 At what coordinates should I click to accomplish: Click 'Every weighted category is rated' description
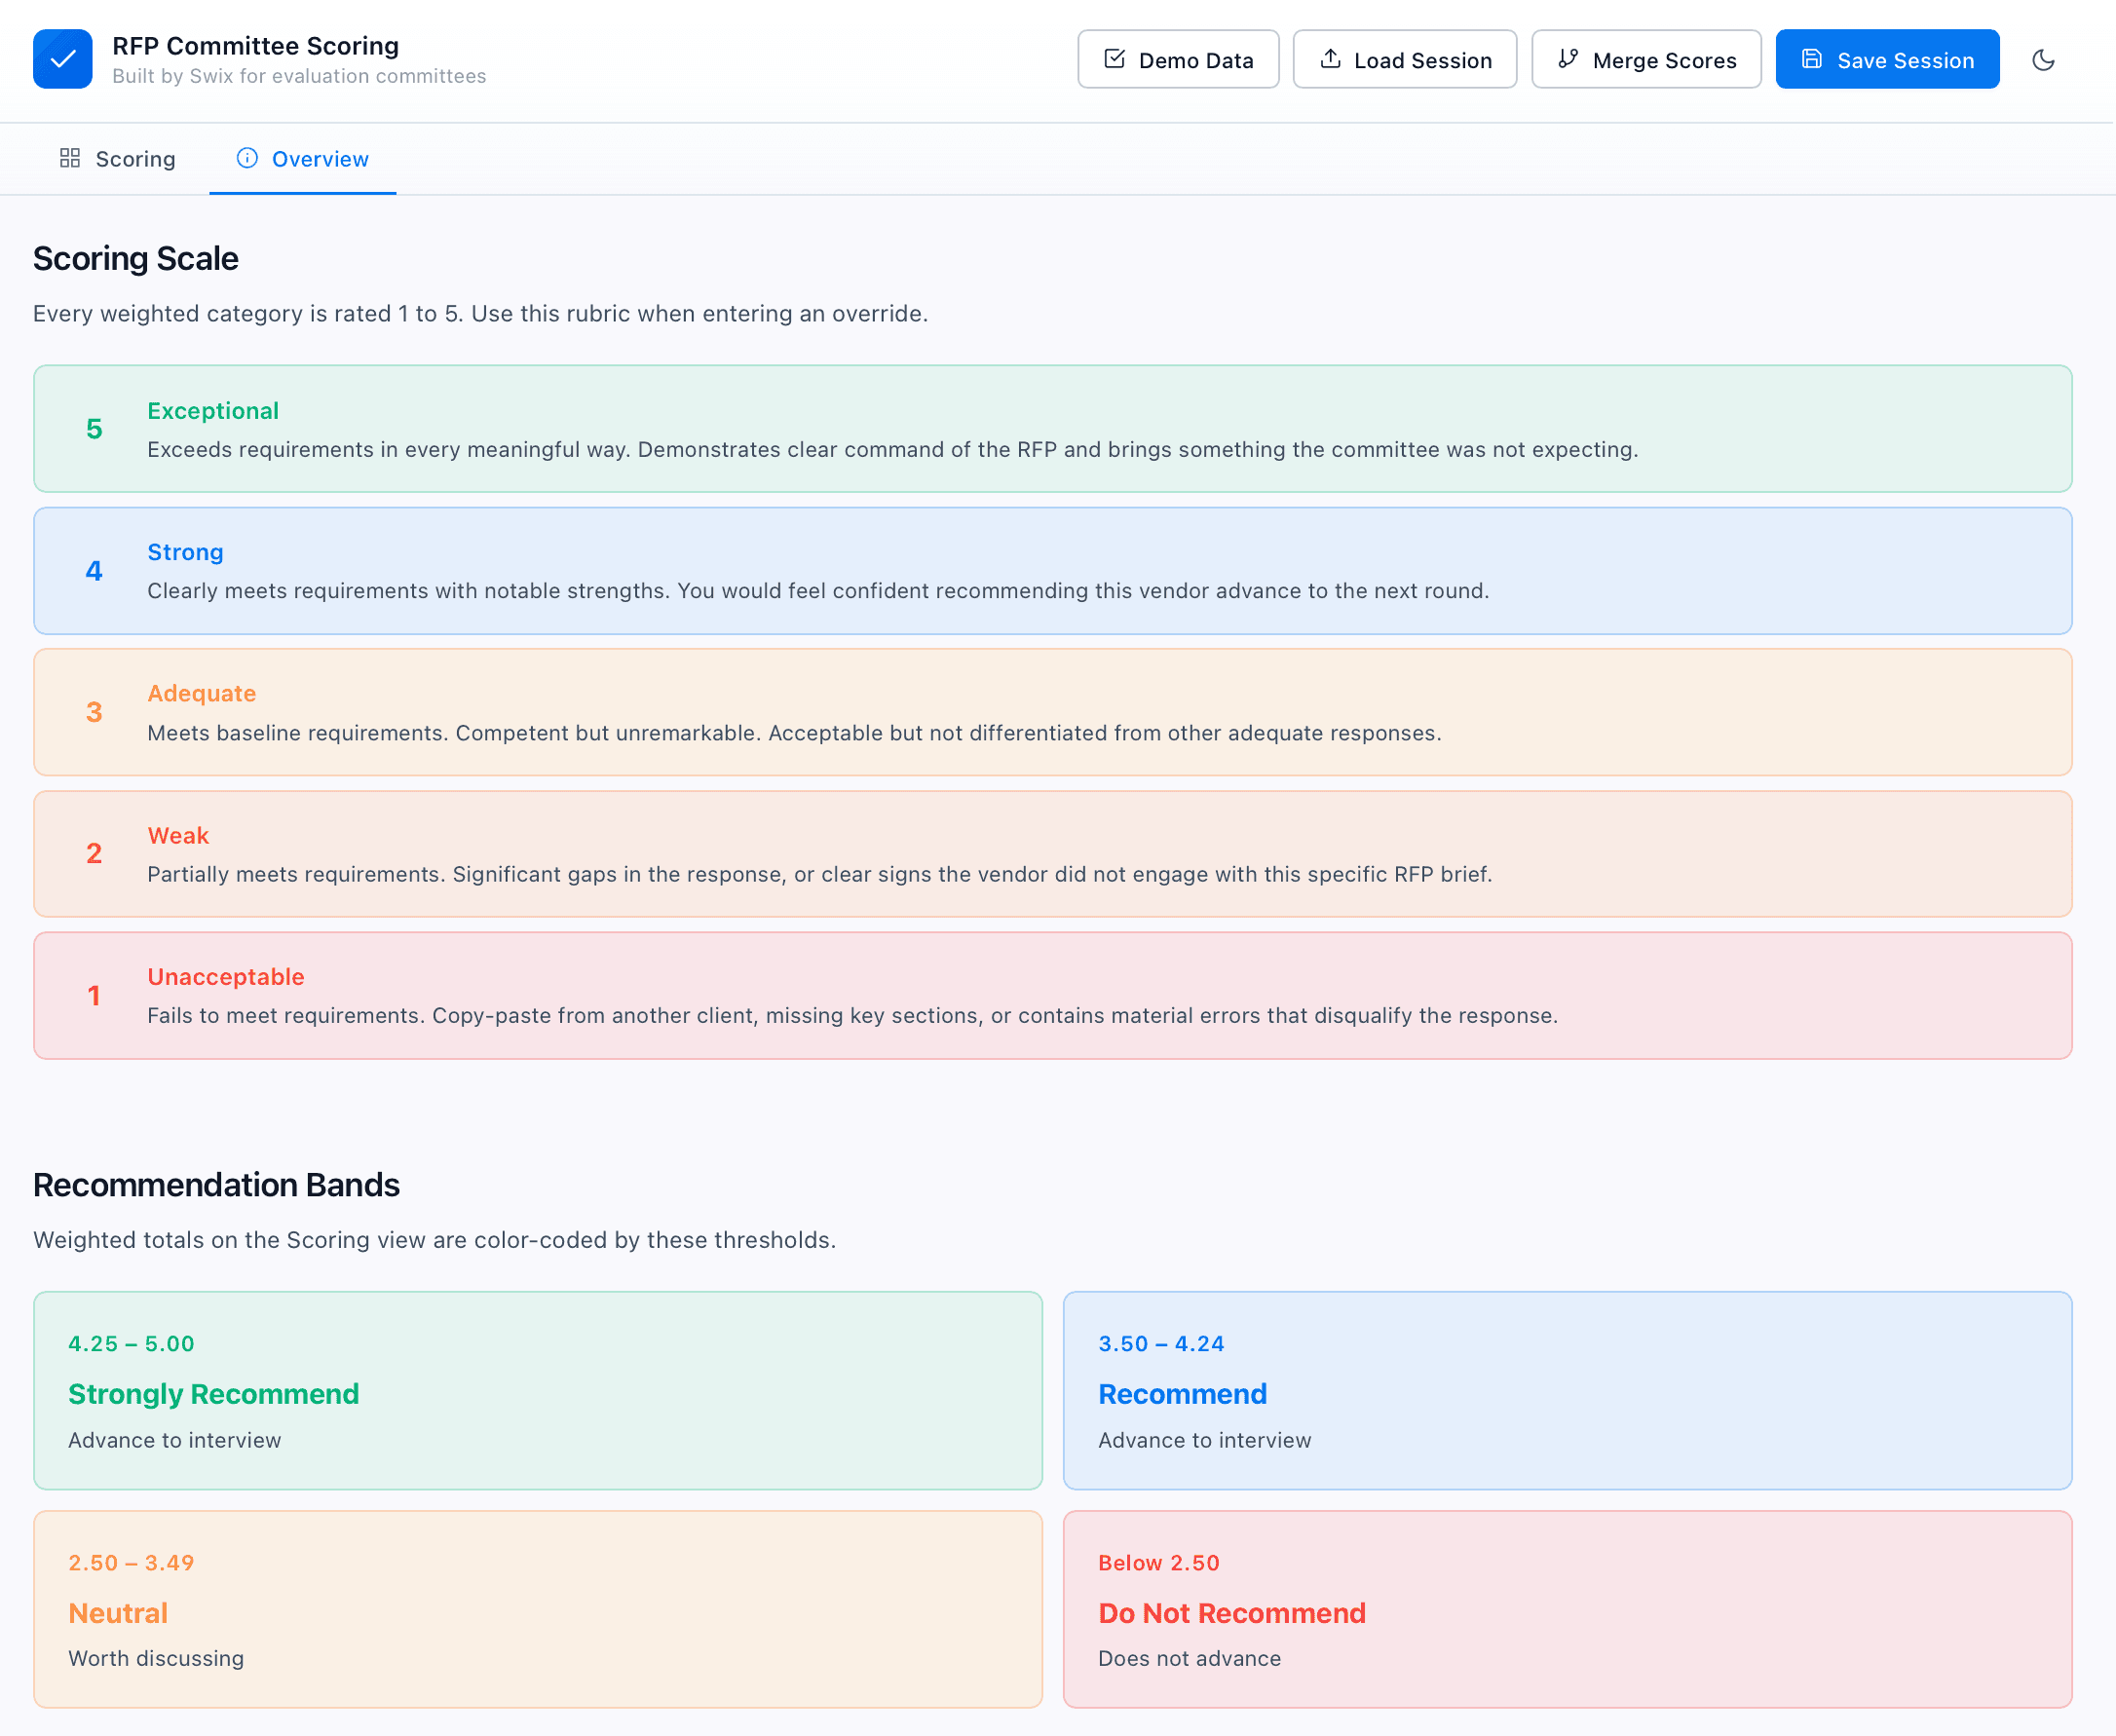480,314
